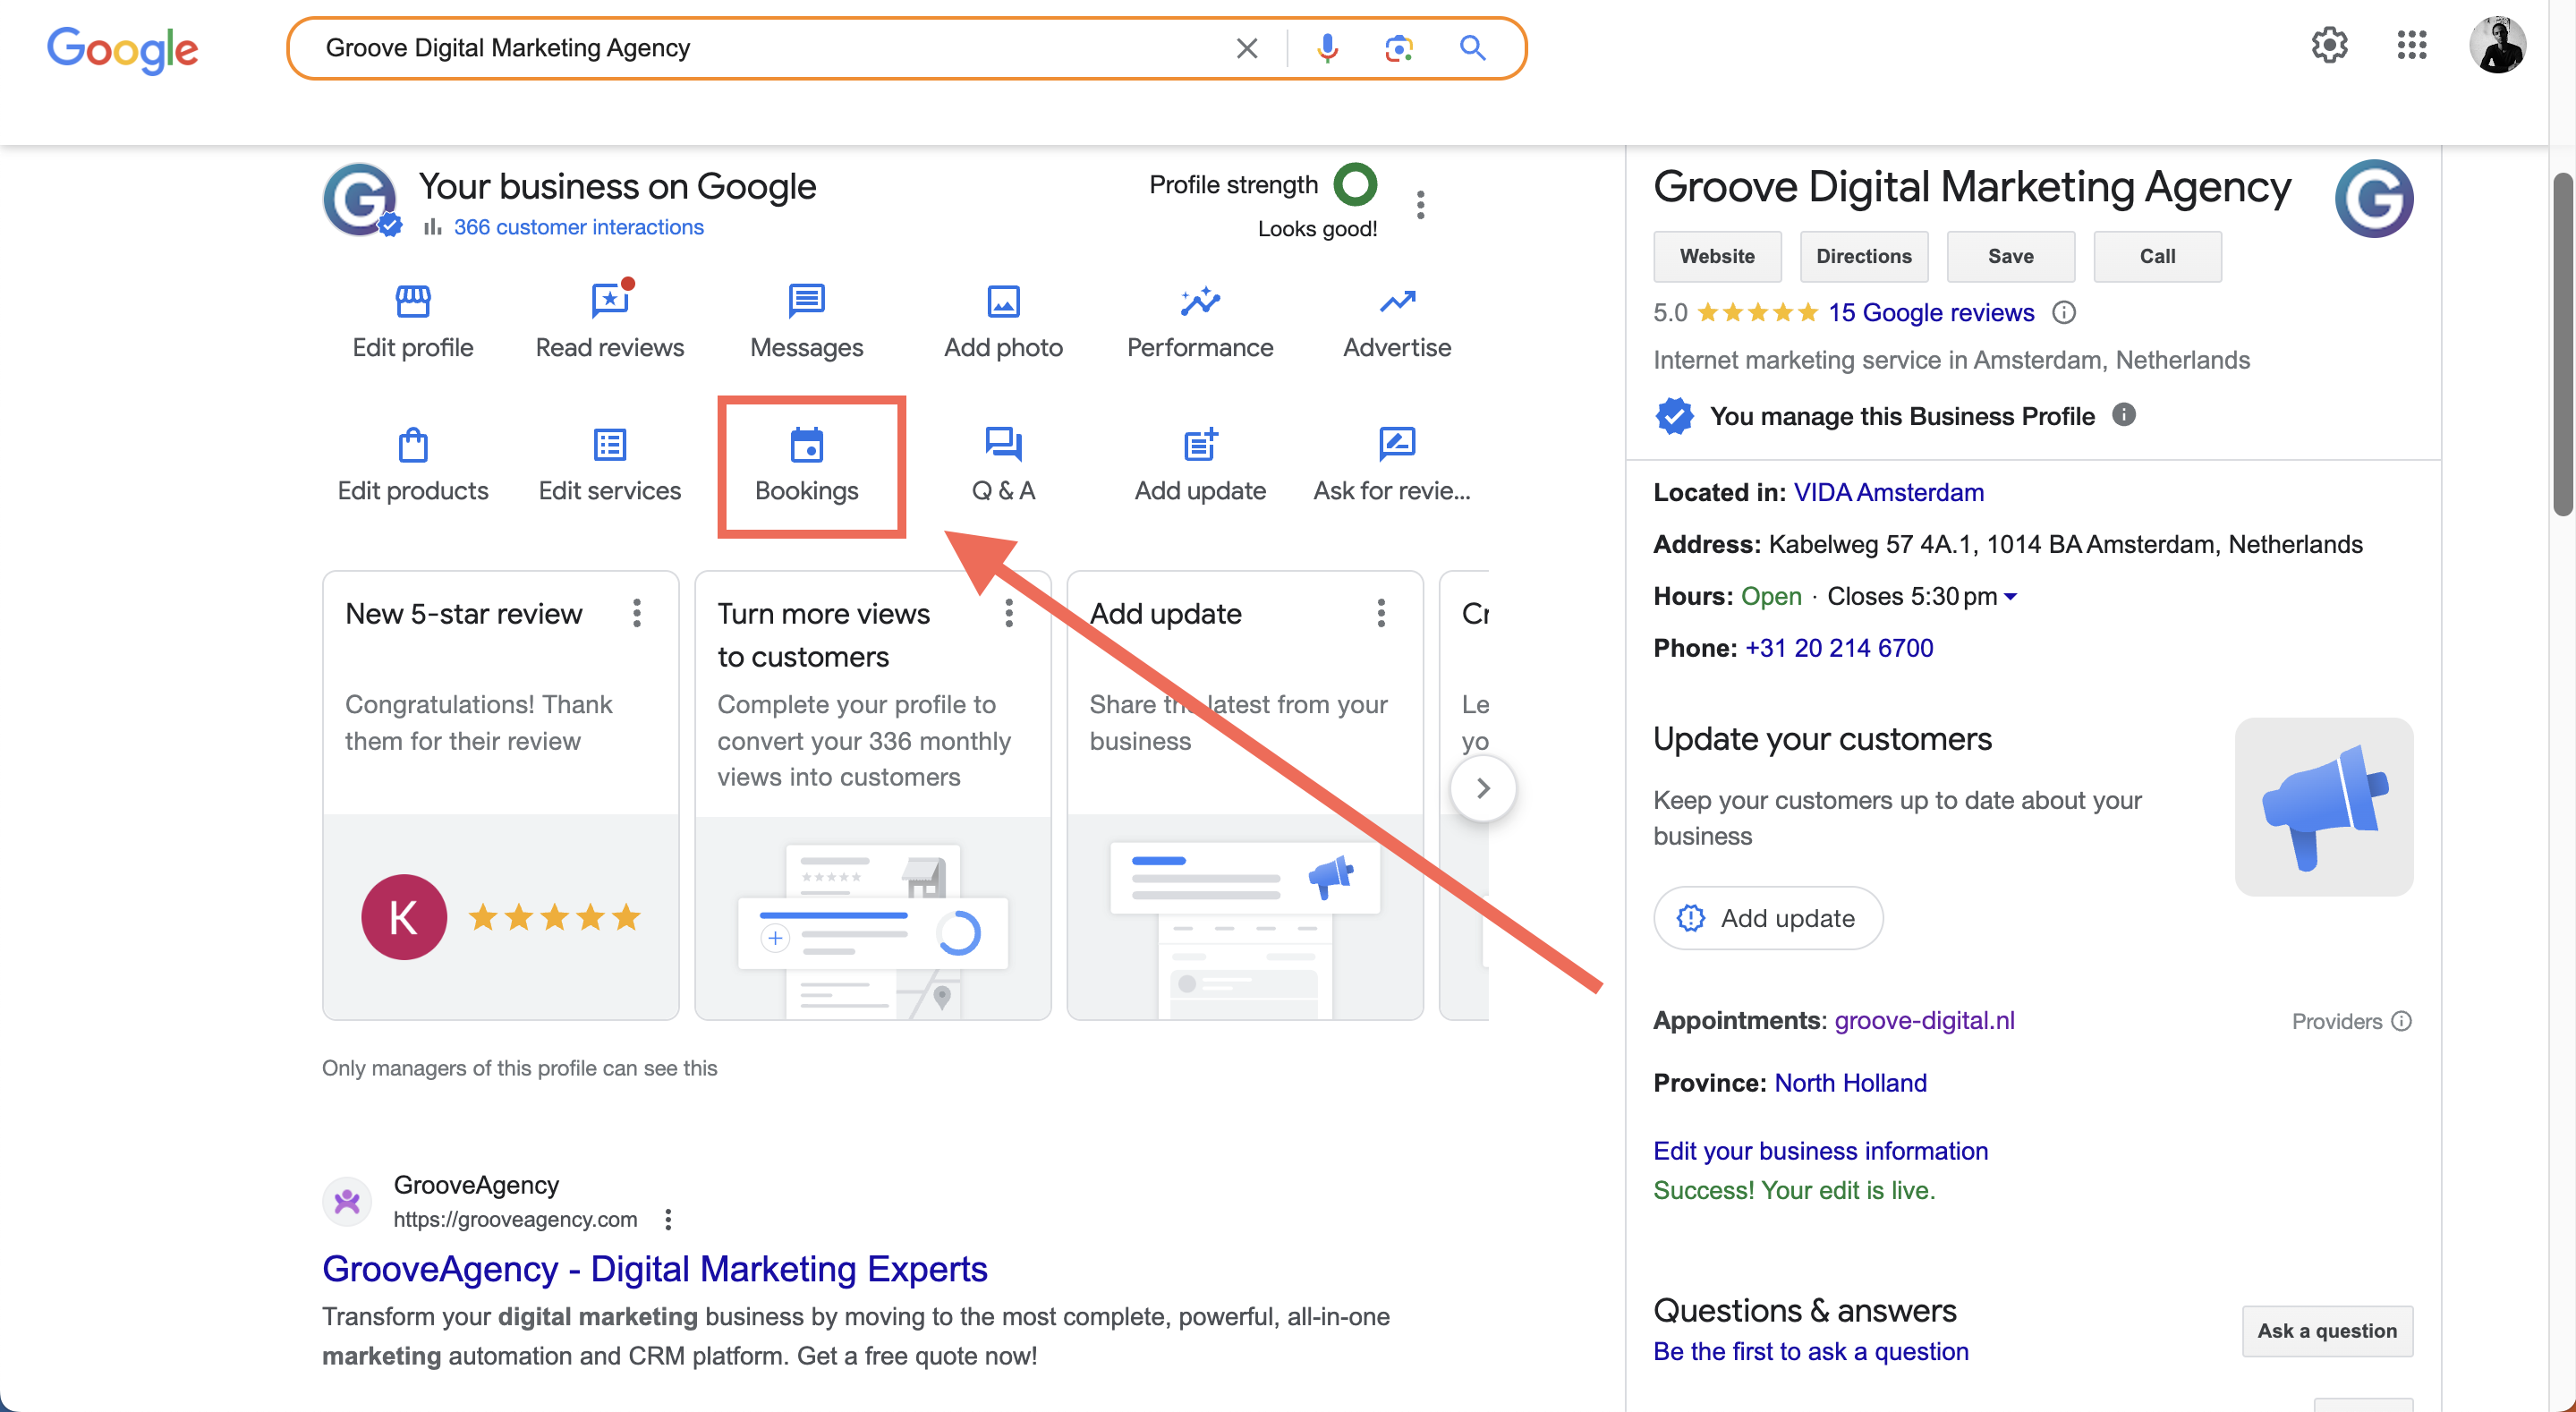Open options menu on Turn more views card
Image resolution: width=2576 pixels, height=1412 pixels.
click(1009, 613)
